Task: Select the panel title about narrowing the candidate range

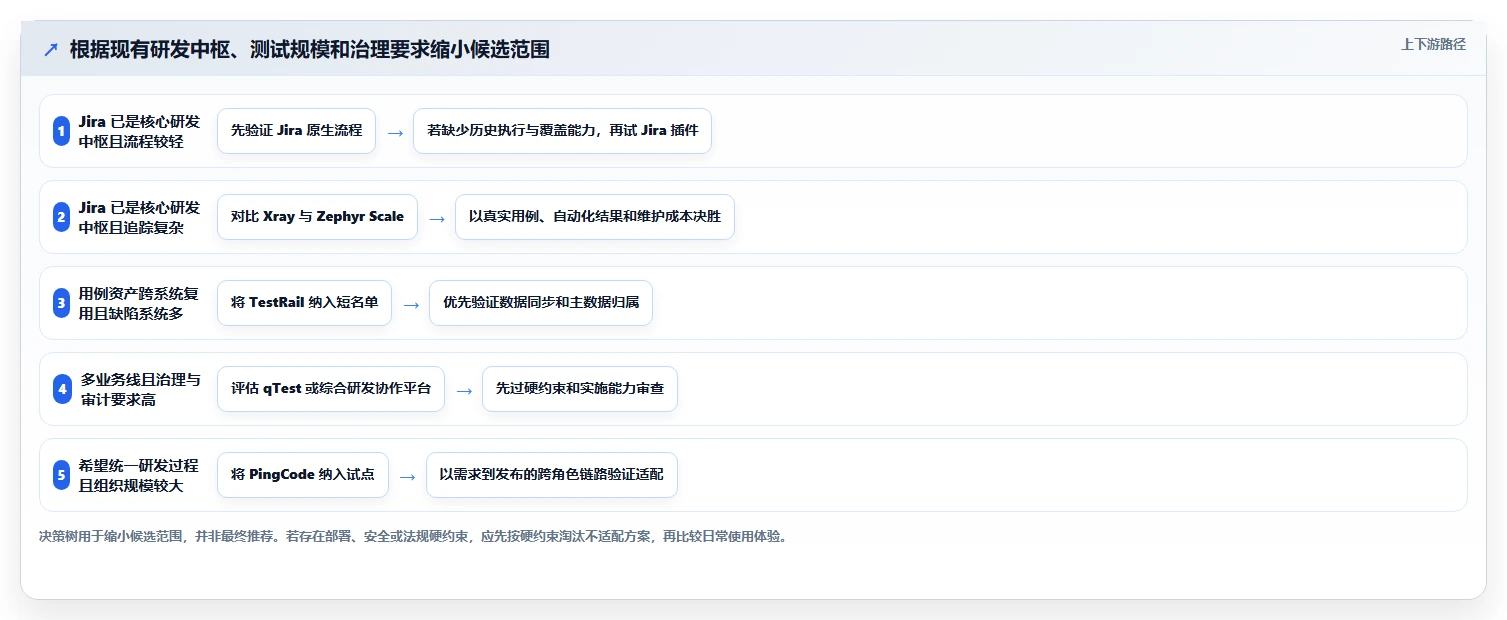Action: (310, 49)
